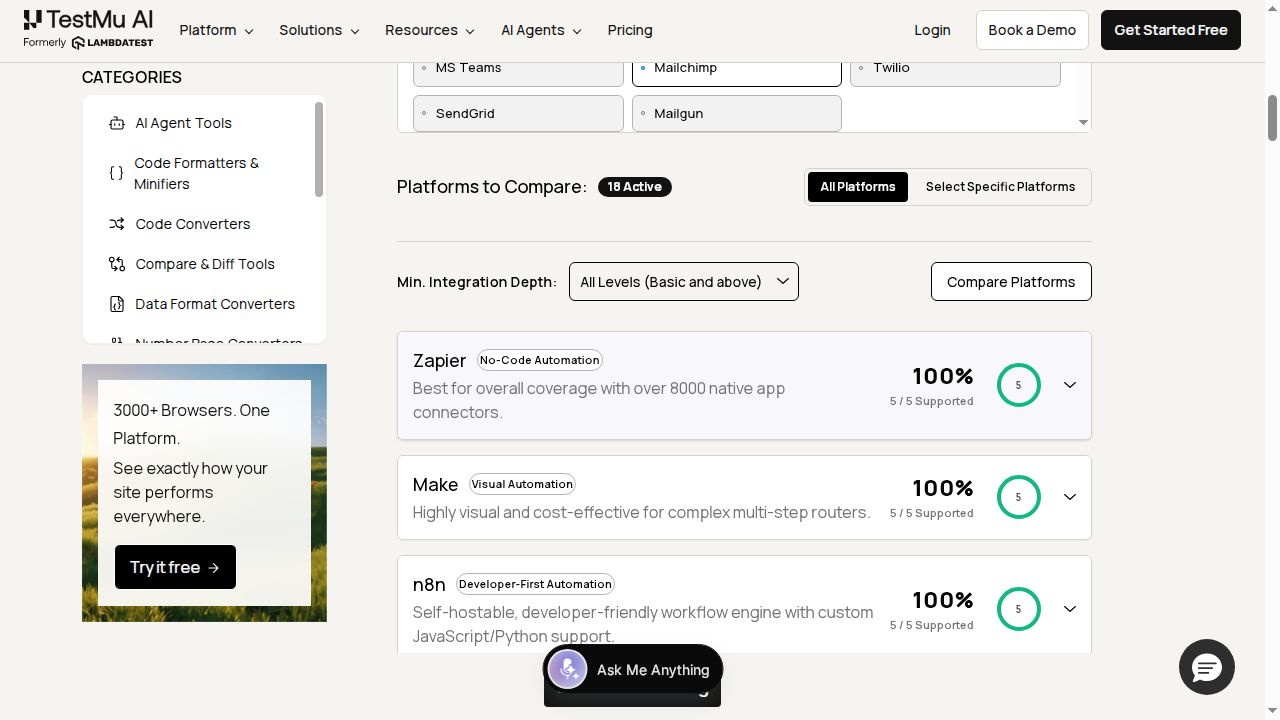Click the Zapier score ring showing 5

pos(1019,385)
